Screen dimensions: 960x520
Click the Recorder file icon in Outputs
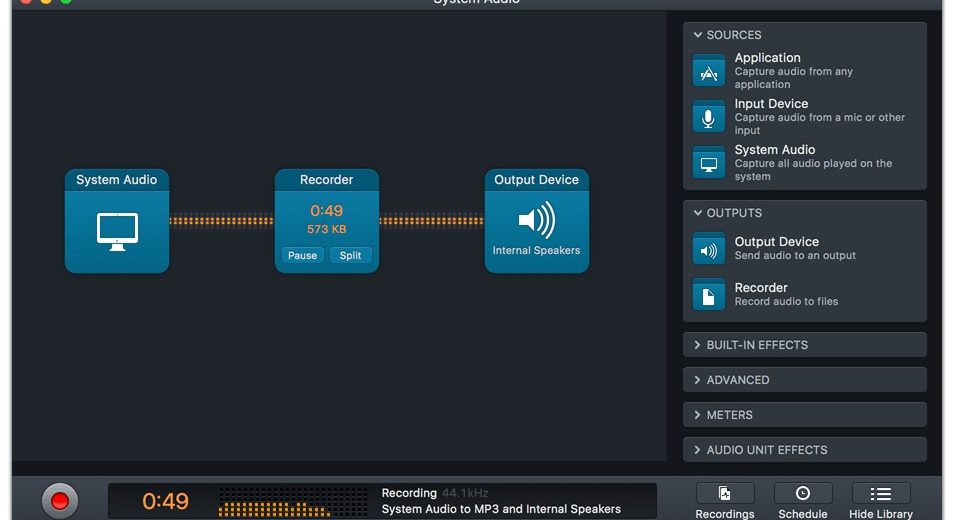[709, 295]
